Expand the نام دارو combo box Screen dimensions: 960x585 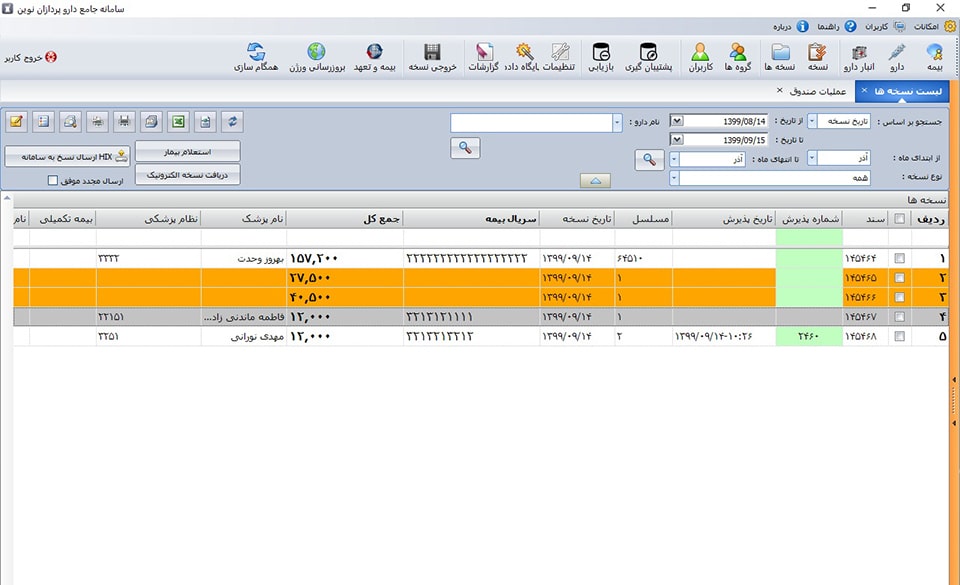point(616,122)
